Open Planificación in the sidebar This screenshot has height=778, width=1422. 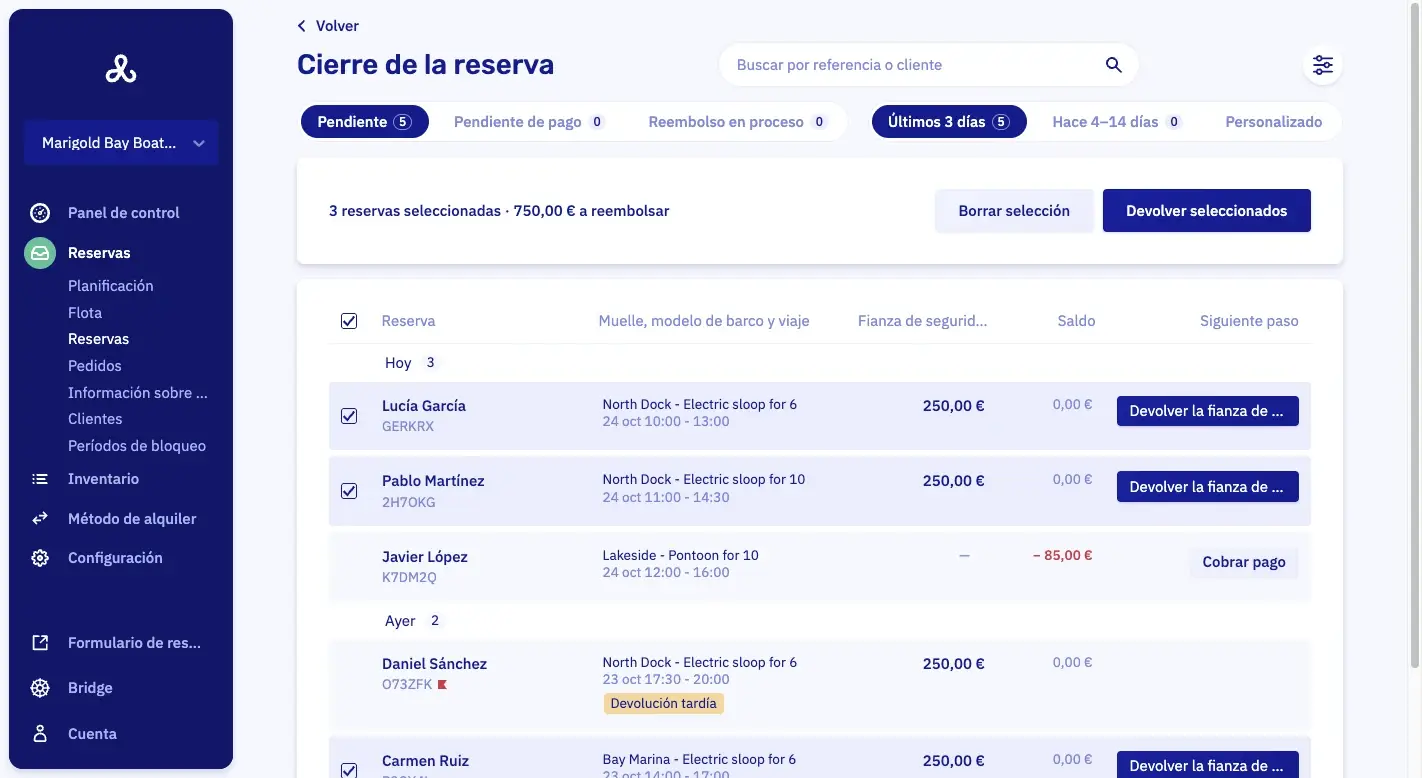[111, 286]
